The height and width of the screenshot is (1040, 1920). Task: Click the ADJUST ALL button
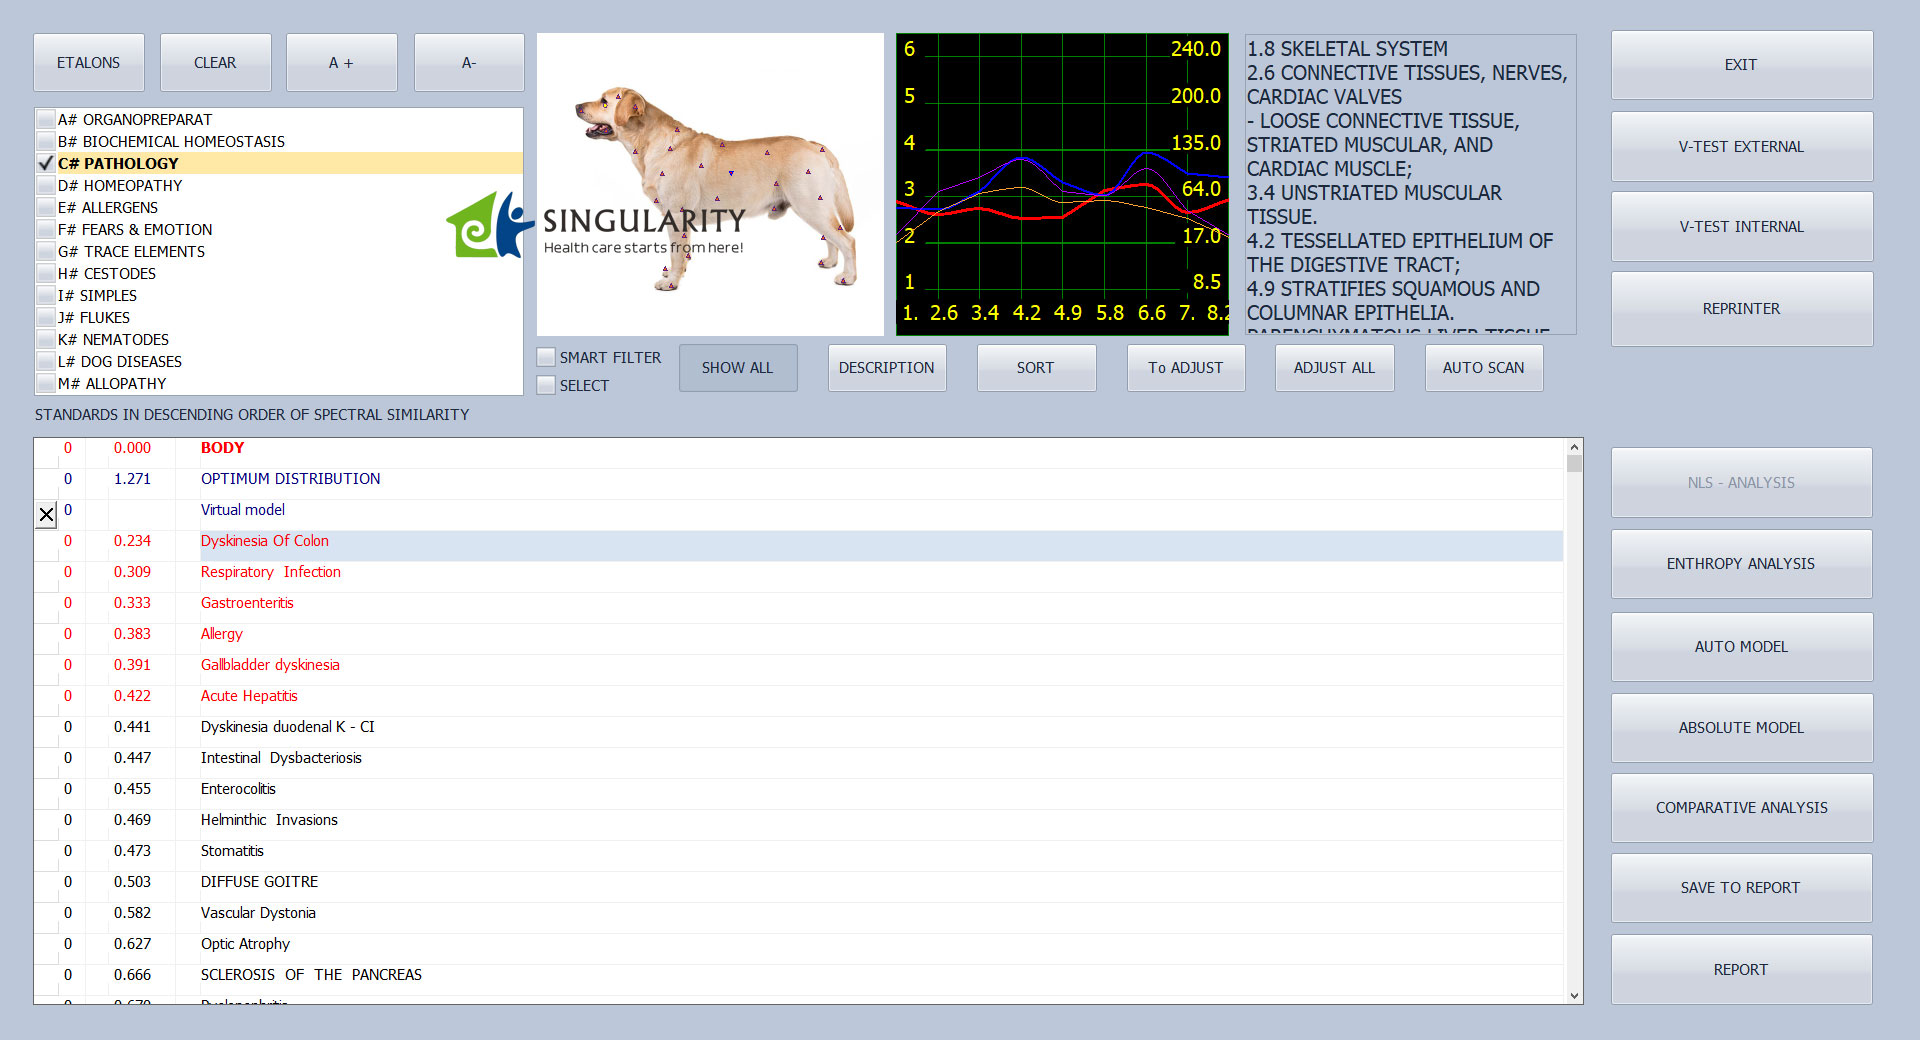click(x=1335, y=368)
